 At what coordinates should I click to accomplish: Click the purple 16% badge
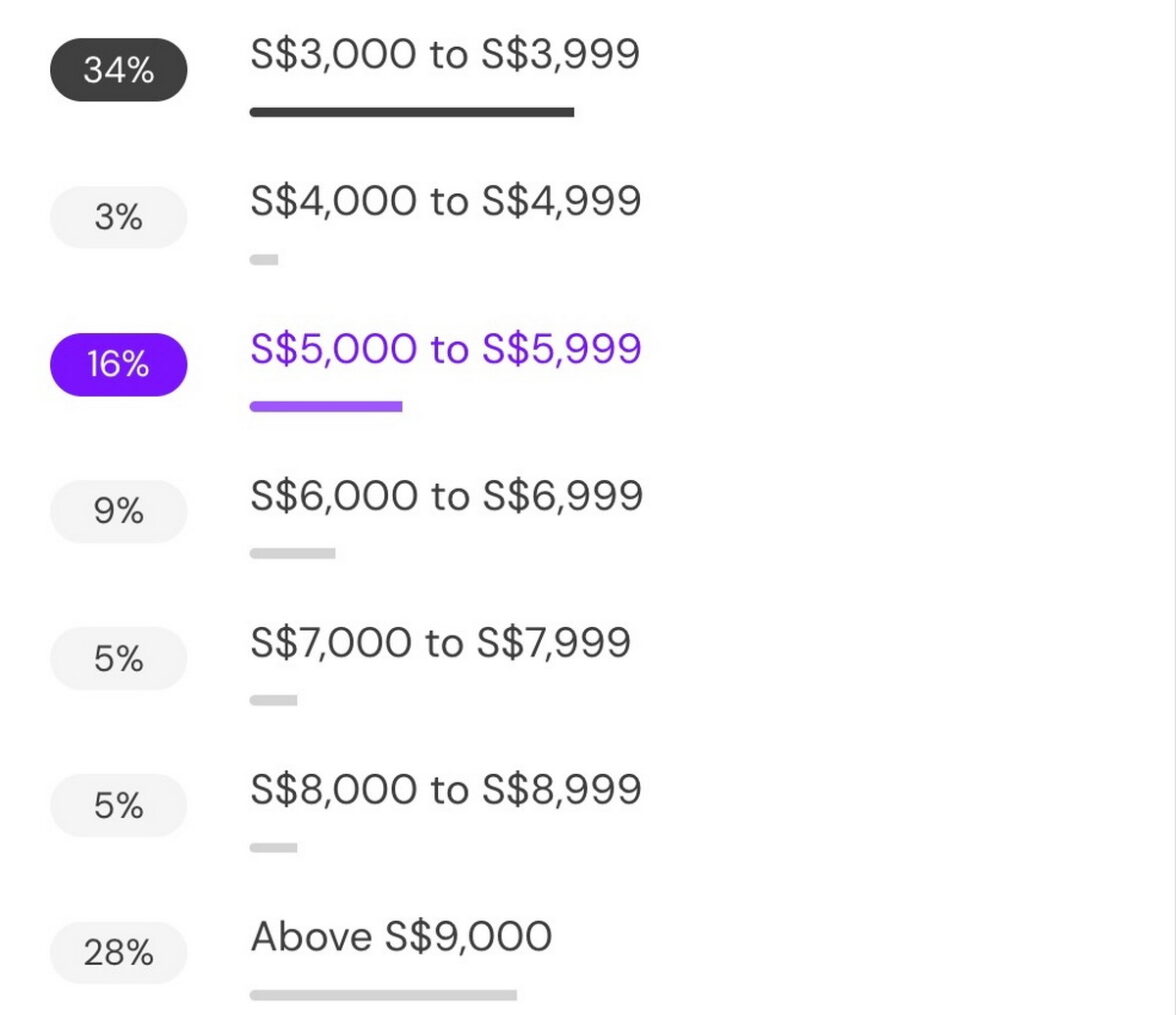point(118,364)
